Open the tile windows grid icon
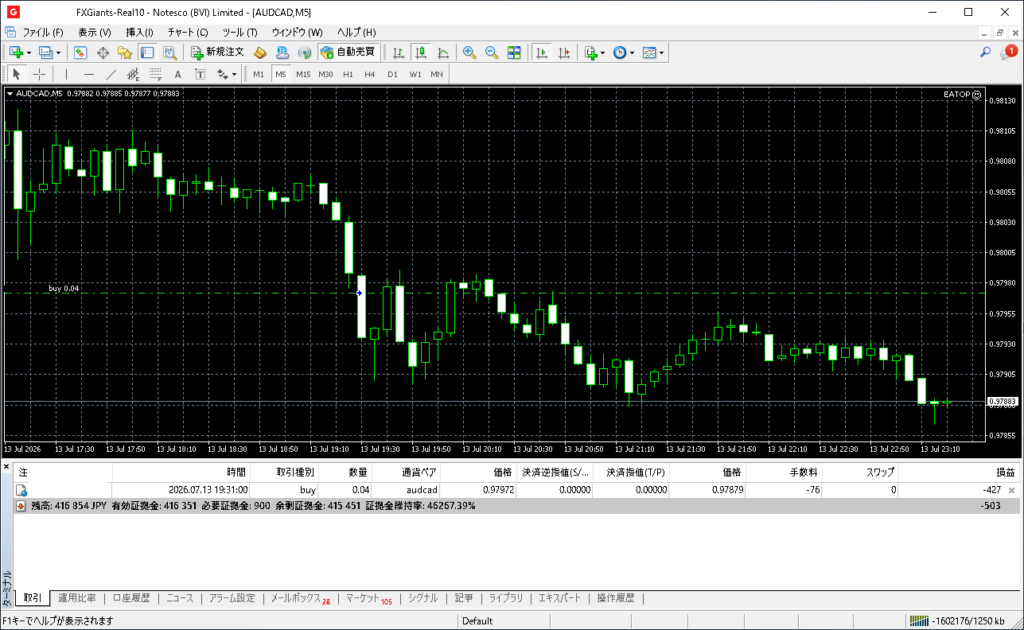Viewport: 1024px width, 630px height. [514, 53]
